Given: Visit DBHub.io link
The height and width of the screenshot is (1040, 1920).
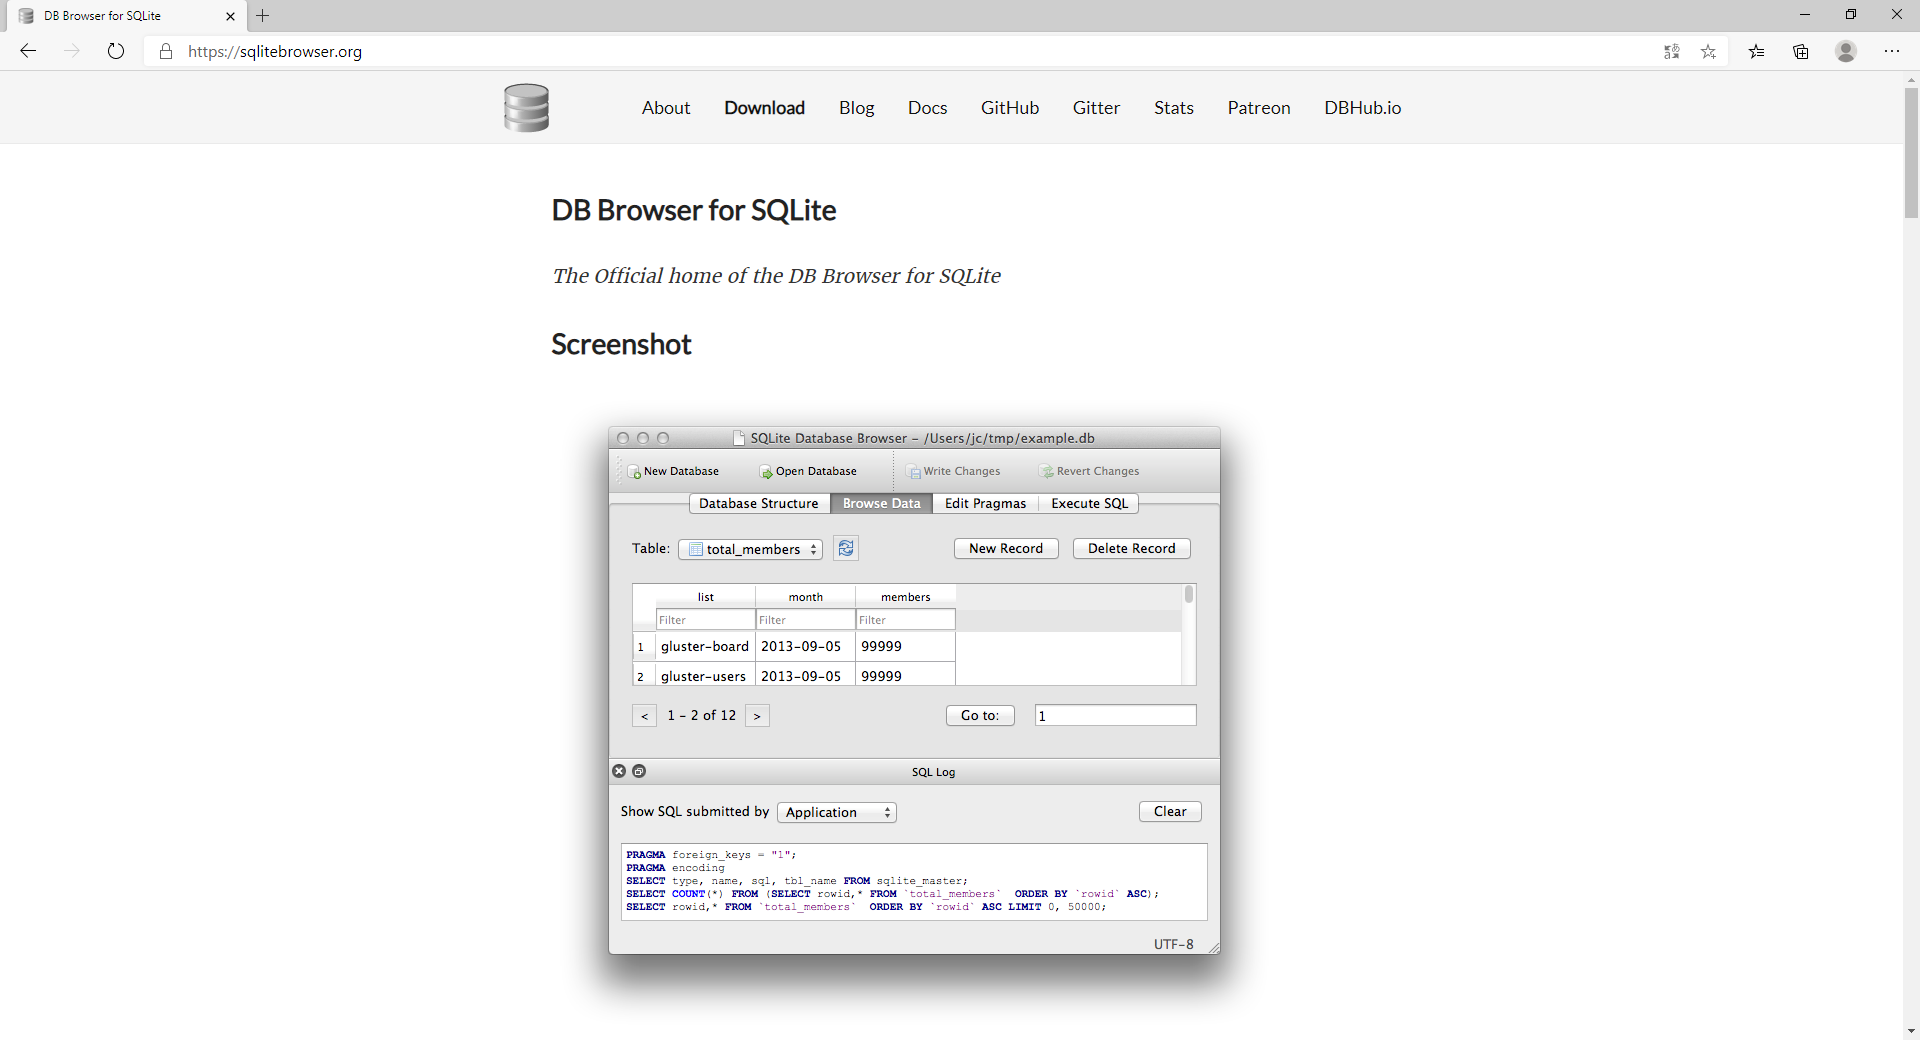Looking at the screenshot, I should (1363, 108).
